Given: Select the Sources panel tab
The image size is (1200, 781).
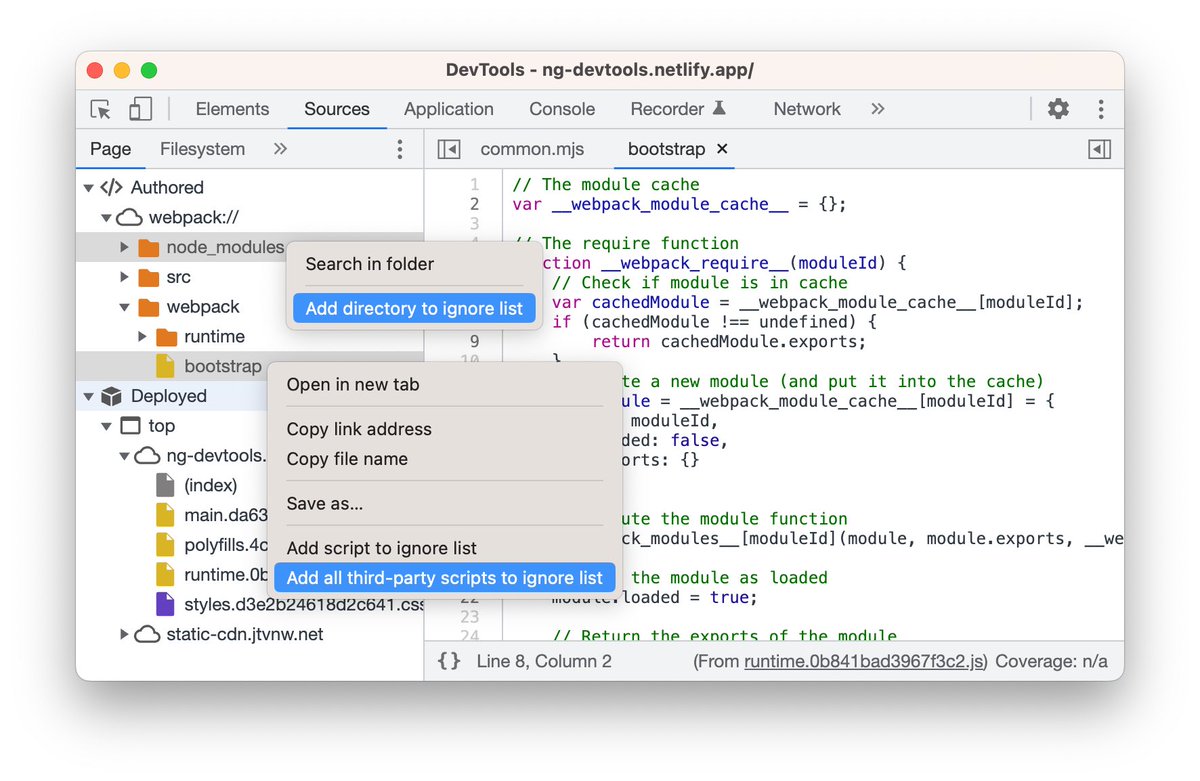Looking at the screenshot, I should point(337,109).
